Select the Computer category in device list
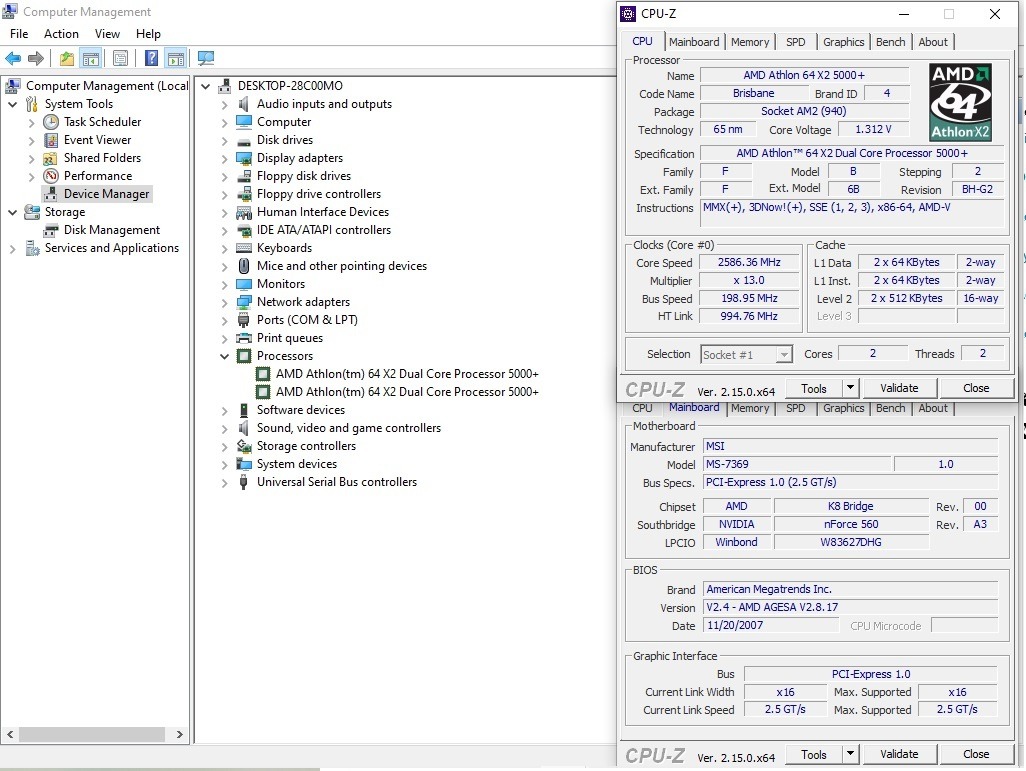 pos(284,122)
